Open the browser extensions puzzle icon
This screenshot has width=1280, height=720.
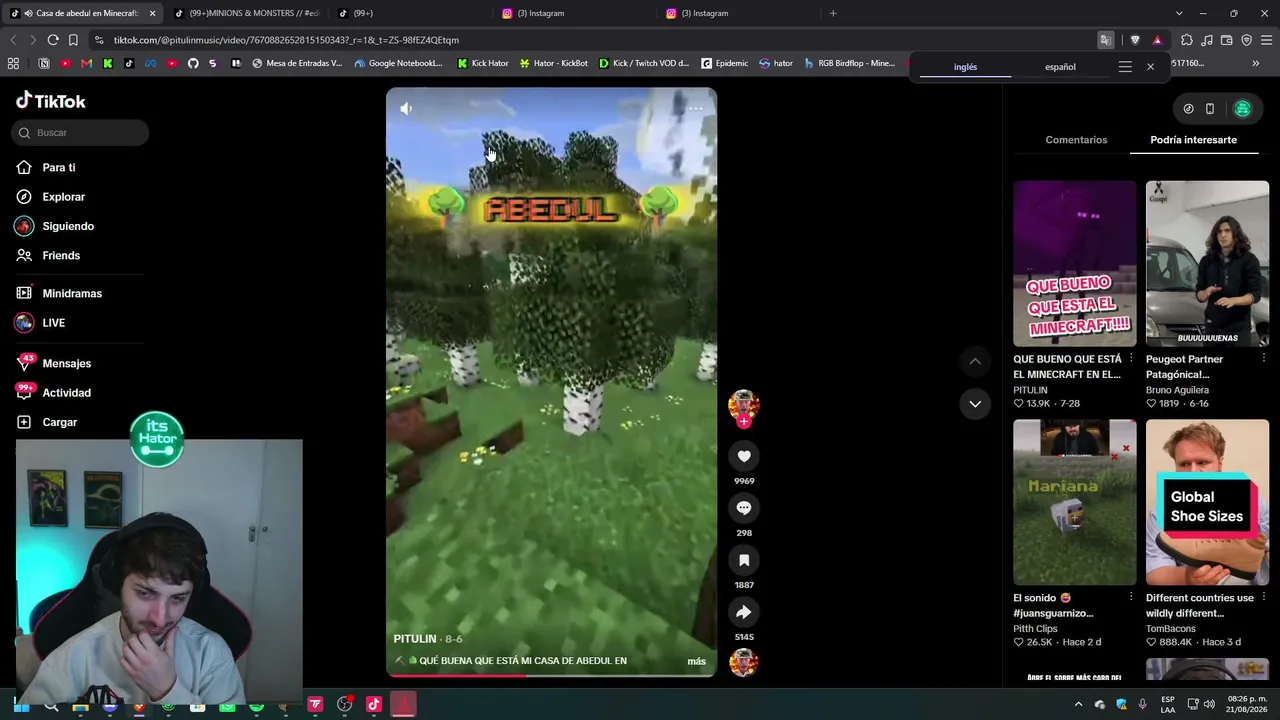pyautogui.click(x=1187, y=40)
